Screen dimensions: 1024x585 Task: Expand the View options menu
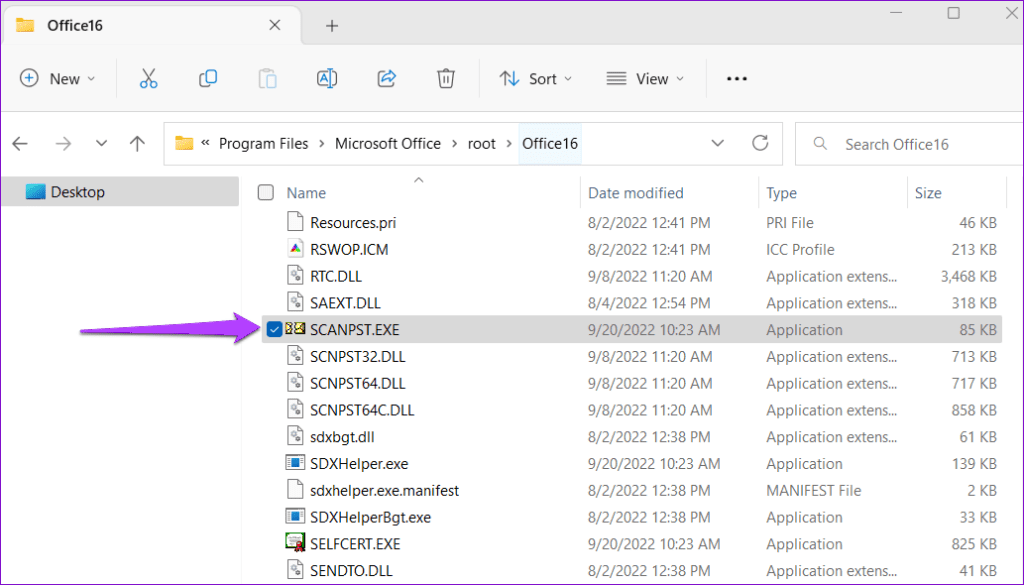tap(646, 78)
